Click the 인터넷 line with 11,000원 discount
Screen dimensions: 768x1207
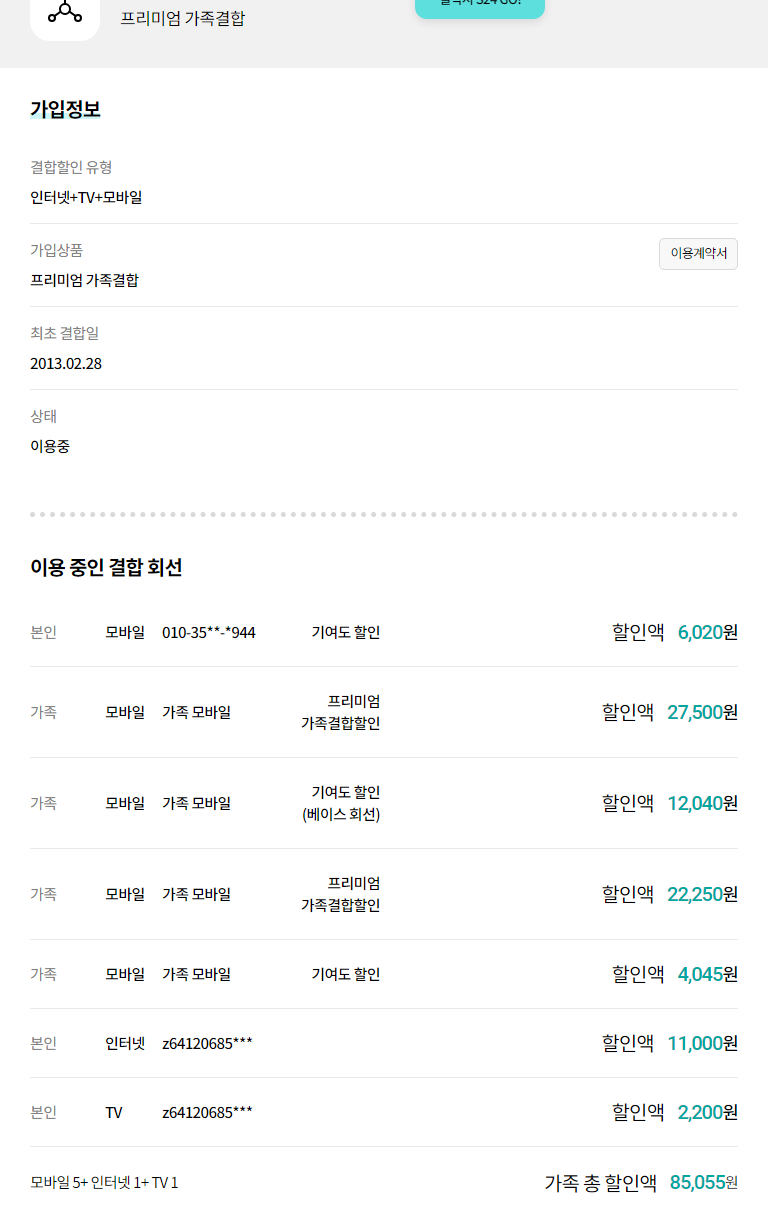point(125,1043)
